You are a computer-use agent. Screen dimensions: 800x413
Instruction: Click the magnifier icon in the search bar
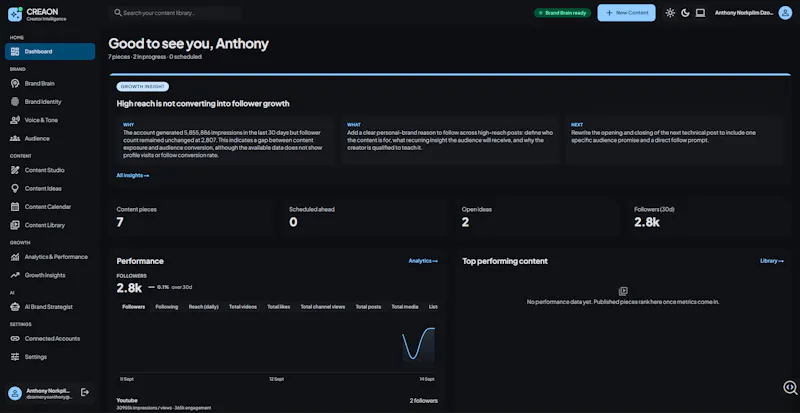pyautogui.click(x=118, y=13)
